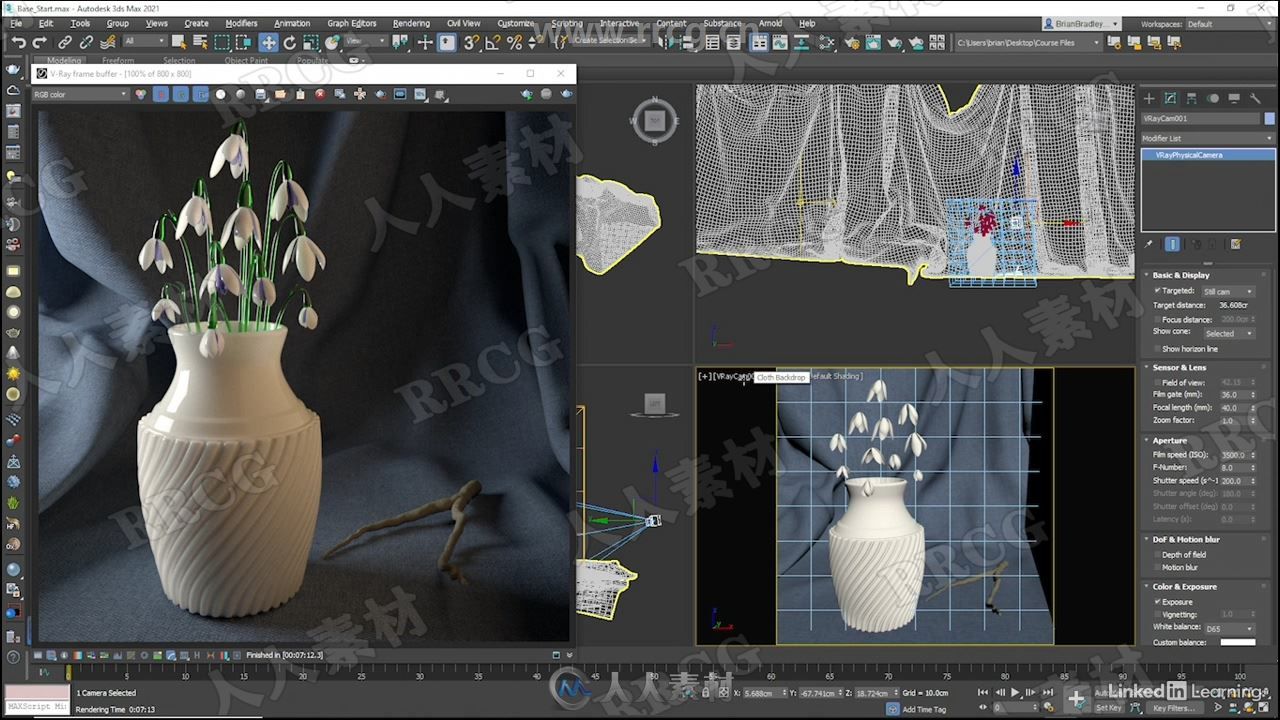Click the Film speed (ISO) value field
The height and width of the screenshot is (720, 1280).
pos(1233,454)
